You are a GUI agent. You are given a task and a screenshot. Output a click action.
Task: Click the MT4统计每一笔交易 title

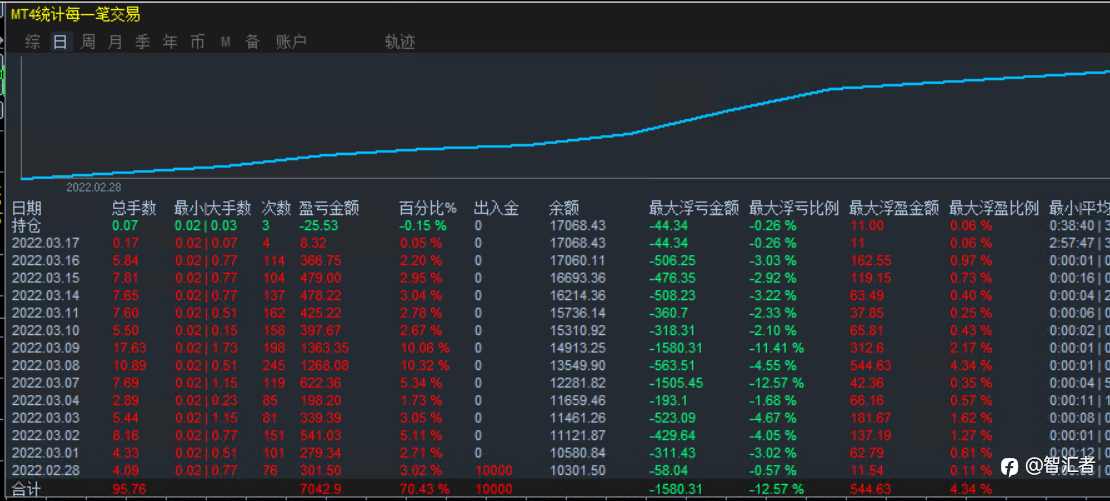point(75,15)
